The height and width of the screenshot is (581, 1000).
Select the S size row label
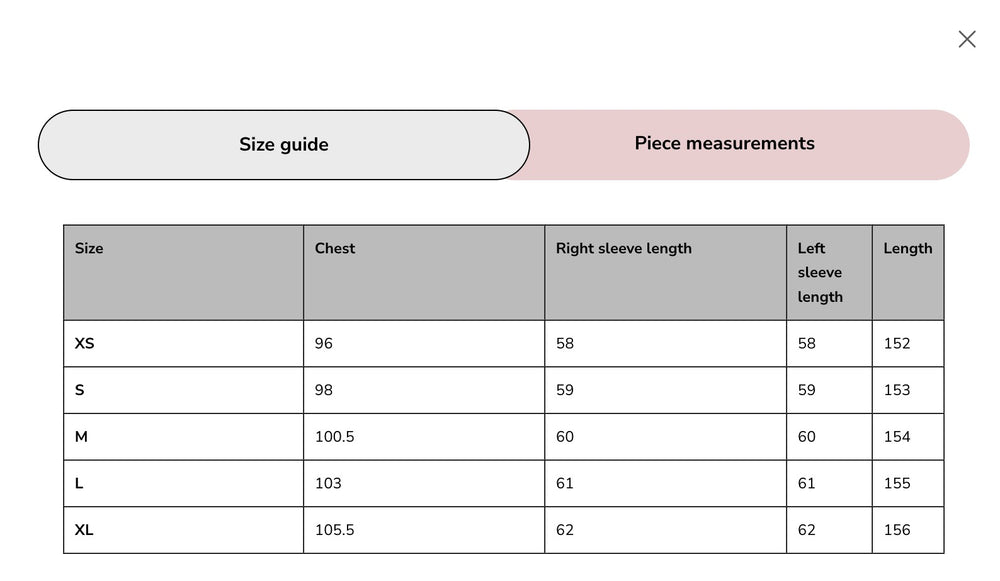click(x=80, y=390)
